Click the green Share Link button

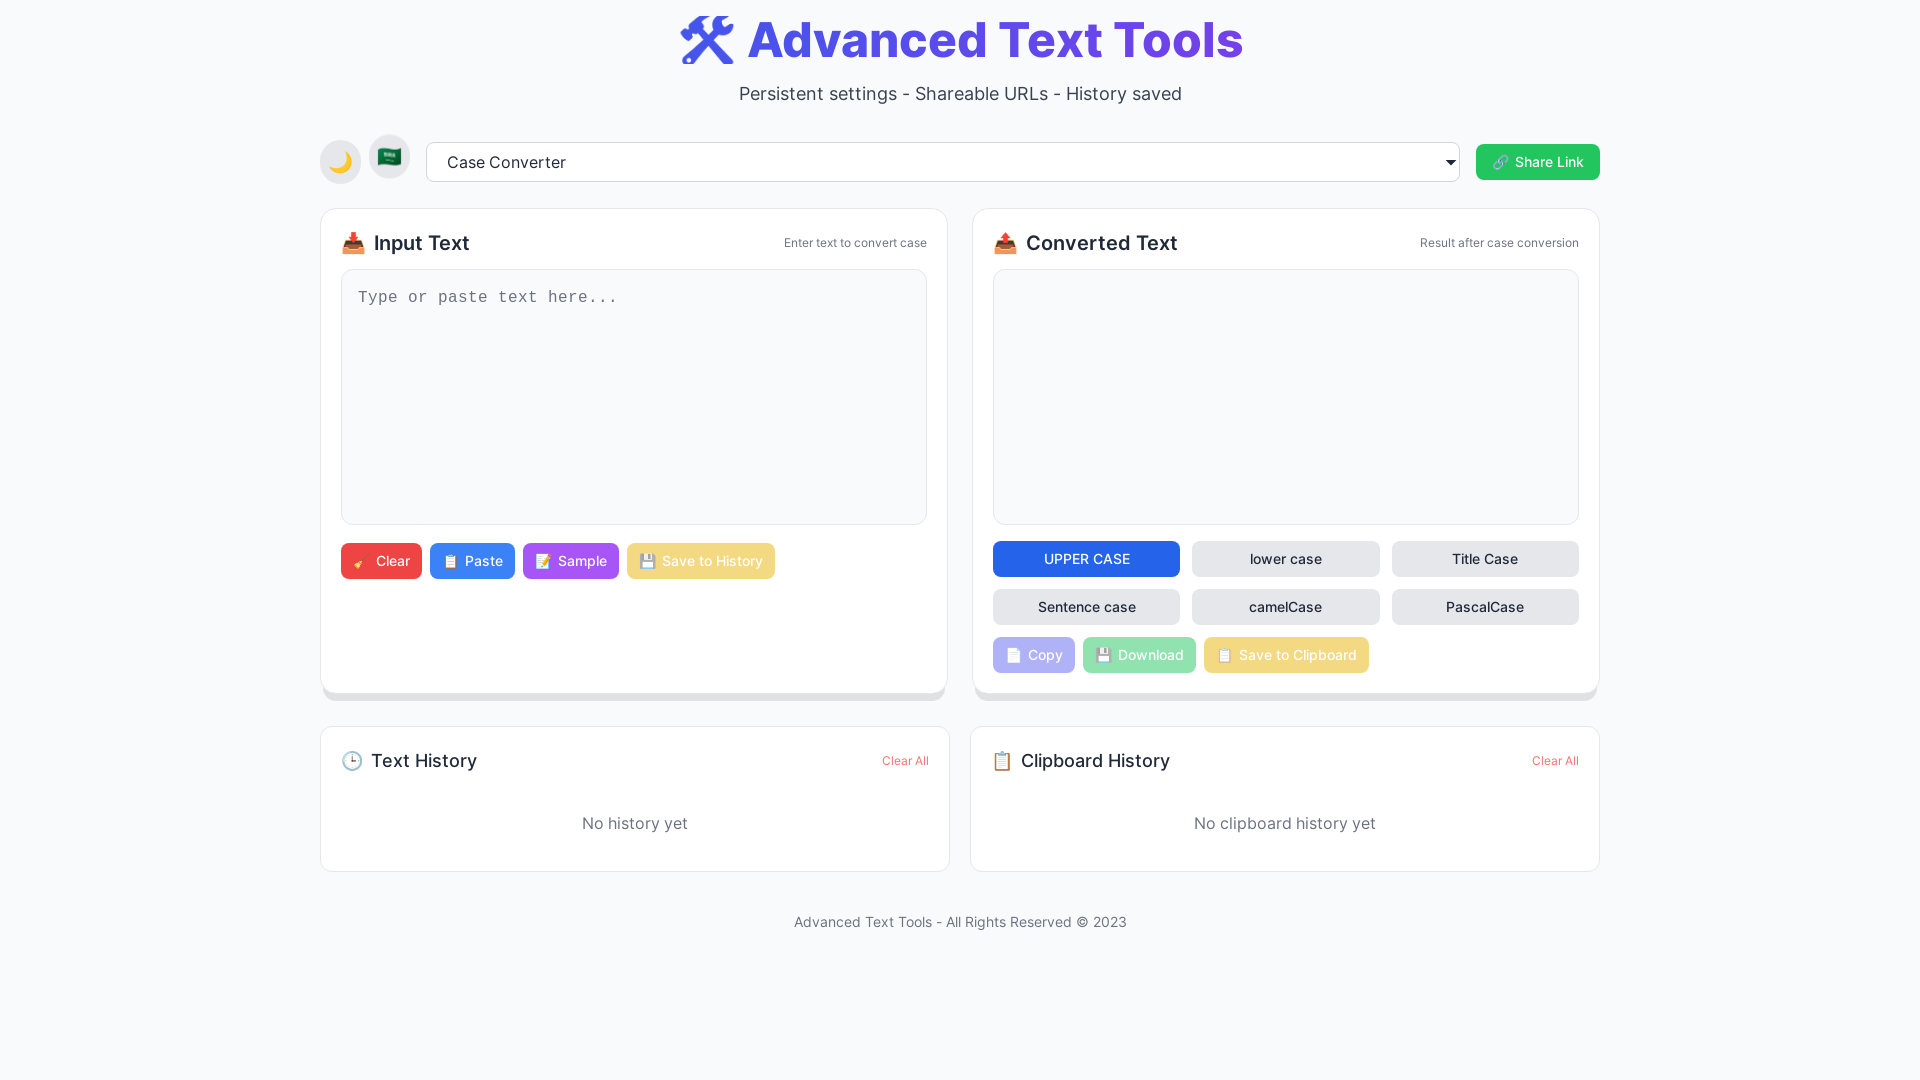[x=1537, y=162]
